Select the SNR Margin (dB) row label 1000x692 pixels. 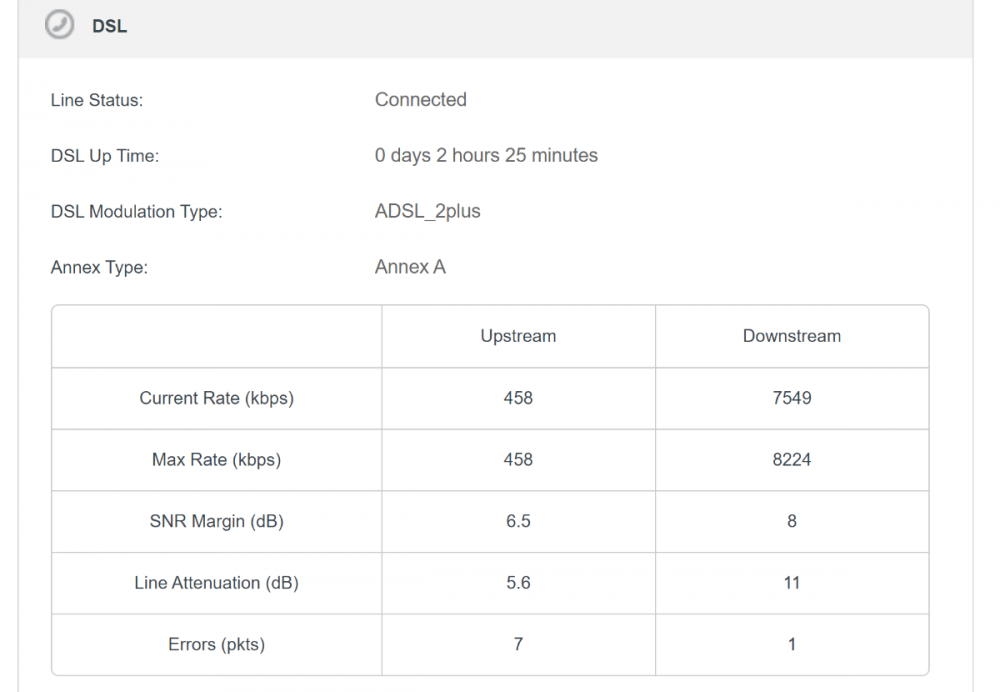point(216,521)
